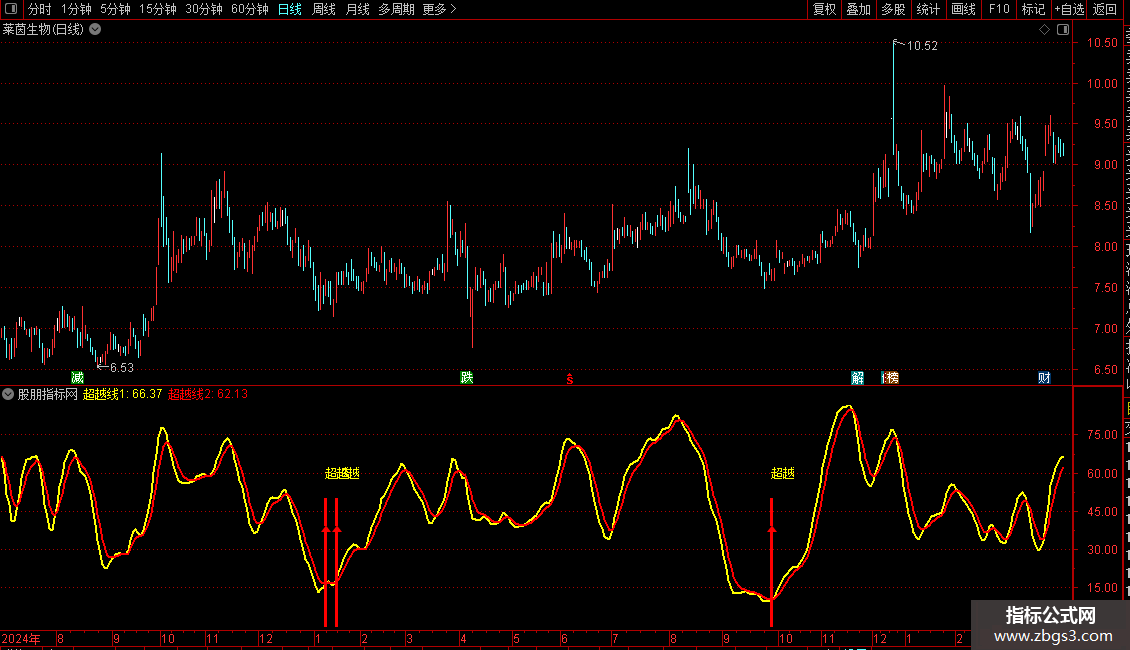Switch to 周线 weekly chart
Image resolution: width=1130 pixels, height=650 pixels.
point(324,9)
